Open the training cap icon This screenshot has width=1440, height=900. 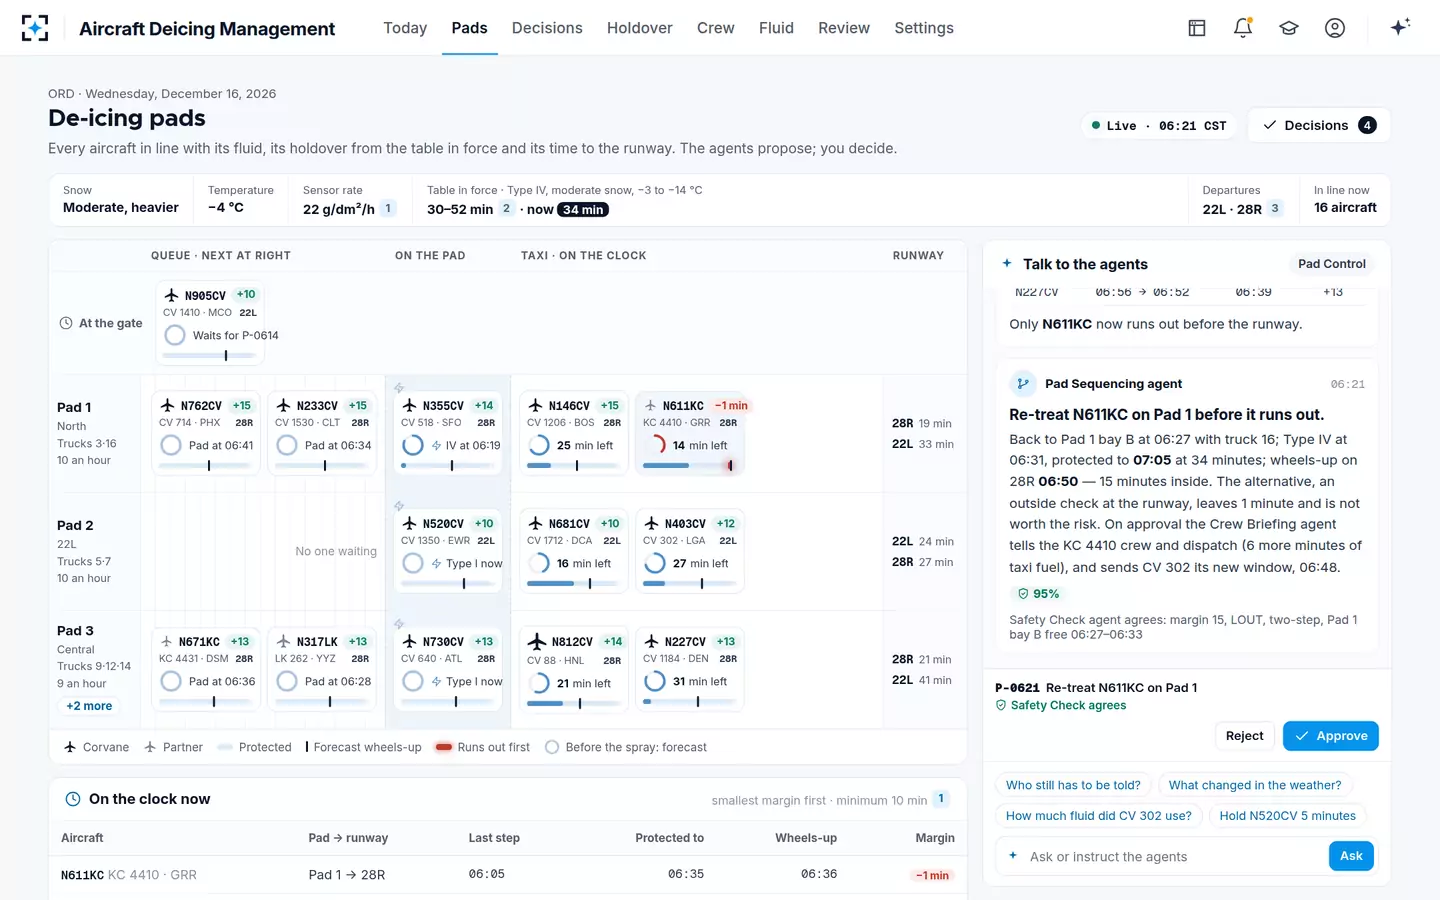click(x=1289, y=28)
